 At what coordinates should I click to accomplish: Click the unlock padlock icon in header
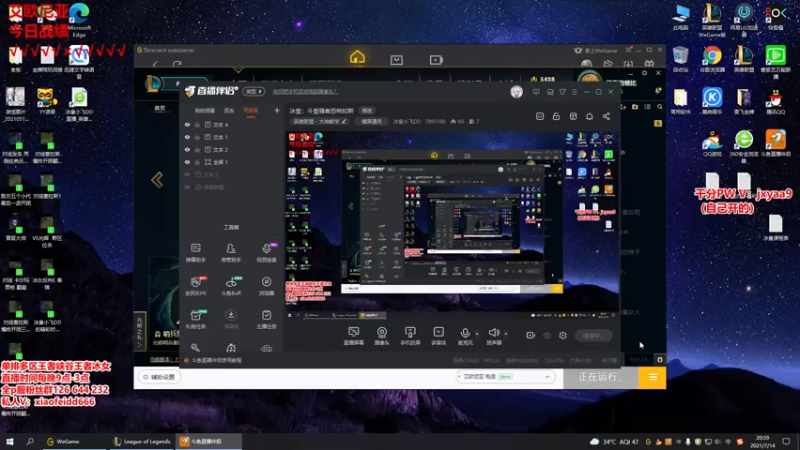pyautogui.click(x=556, y=116)
